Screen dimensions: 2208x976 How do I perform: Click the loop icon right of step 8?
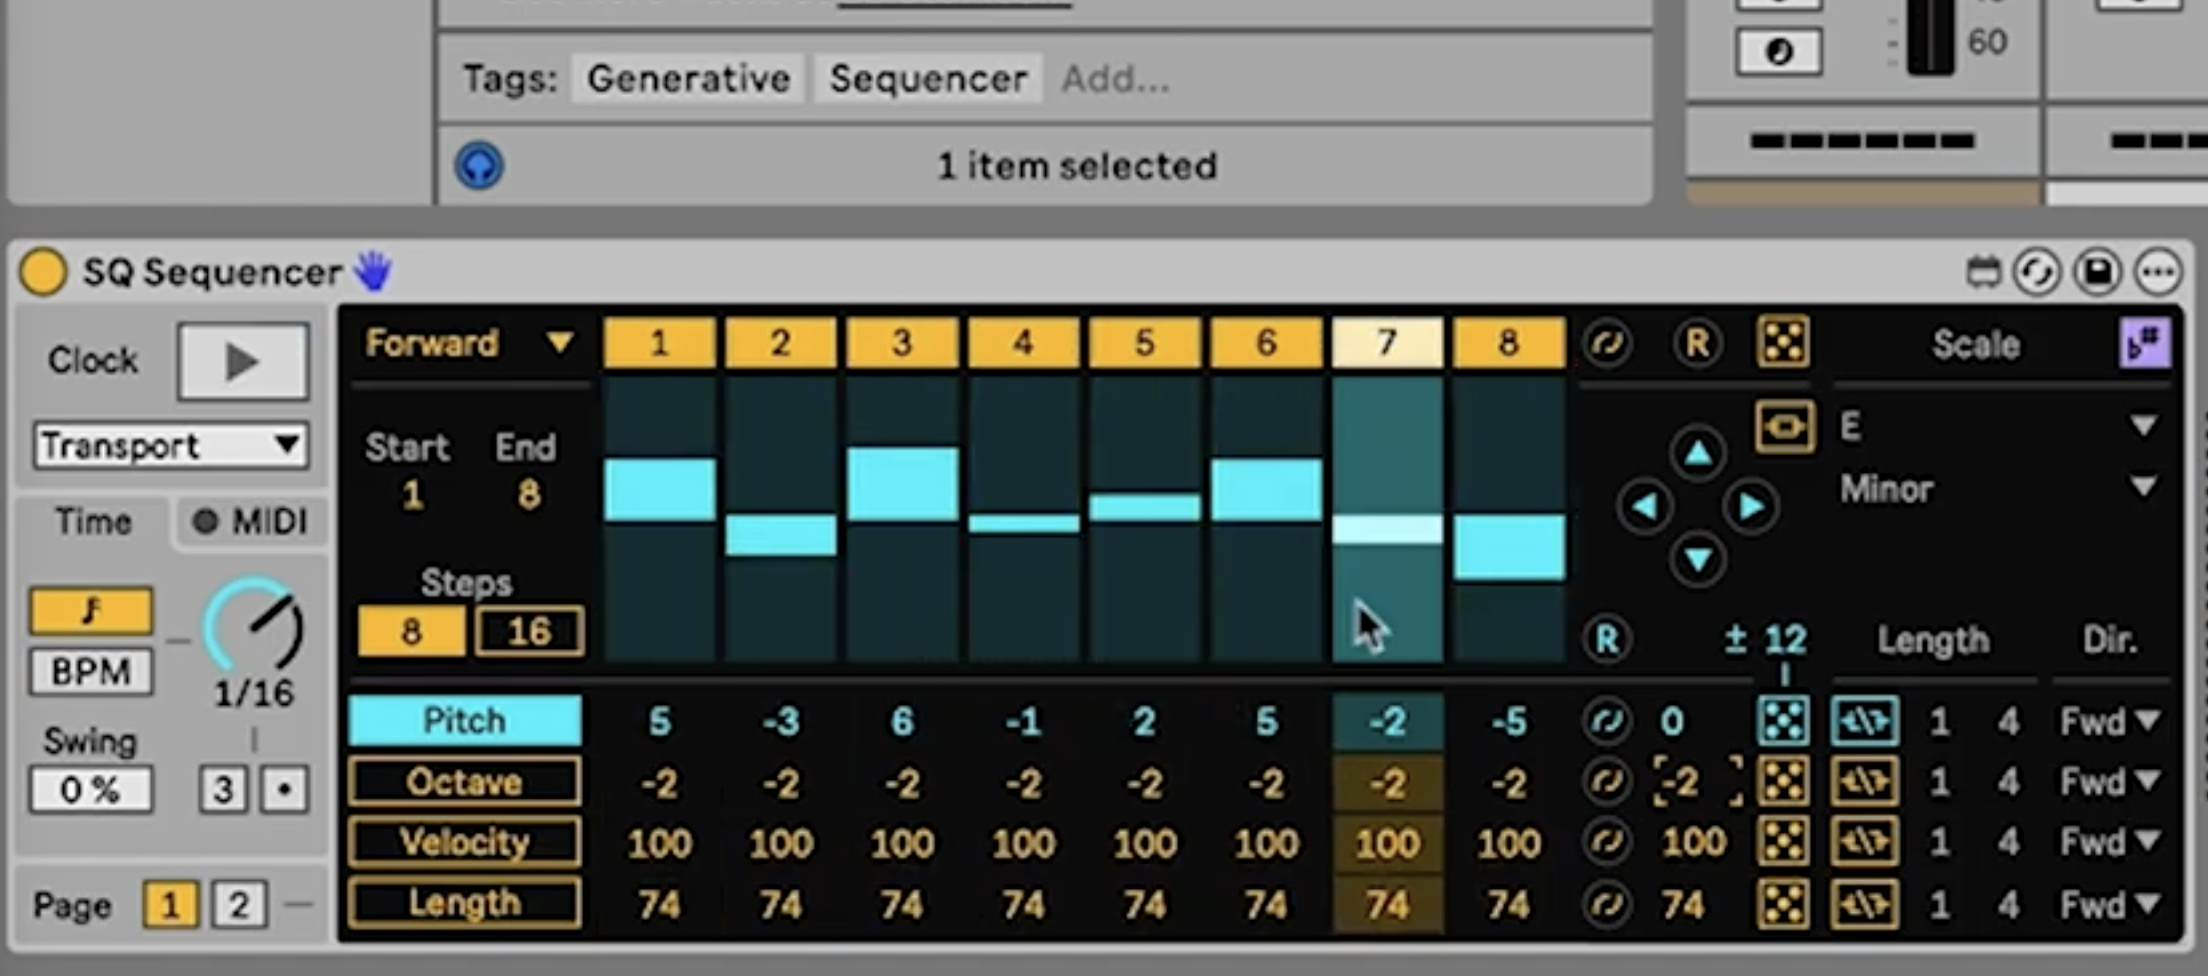pyautogui.click(x=1608, y=343)
